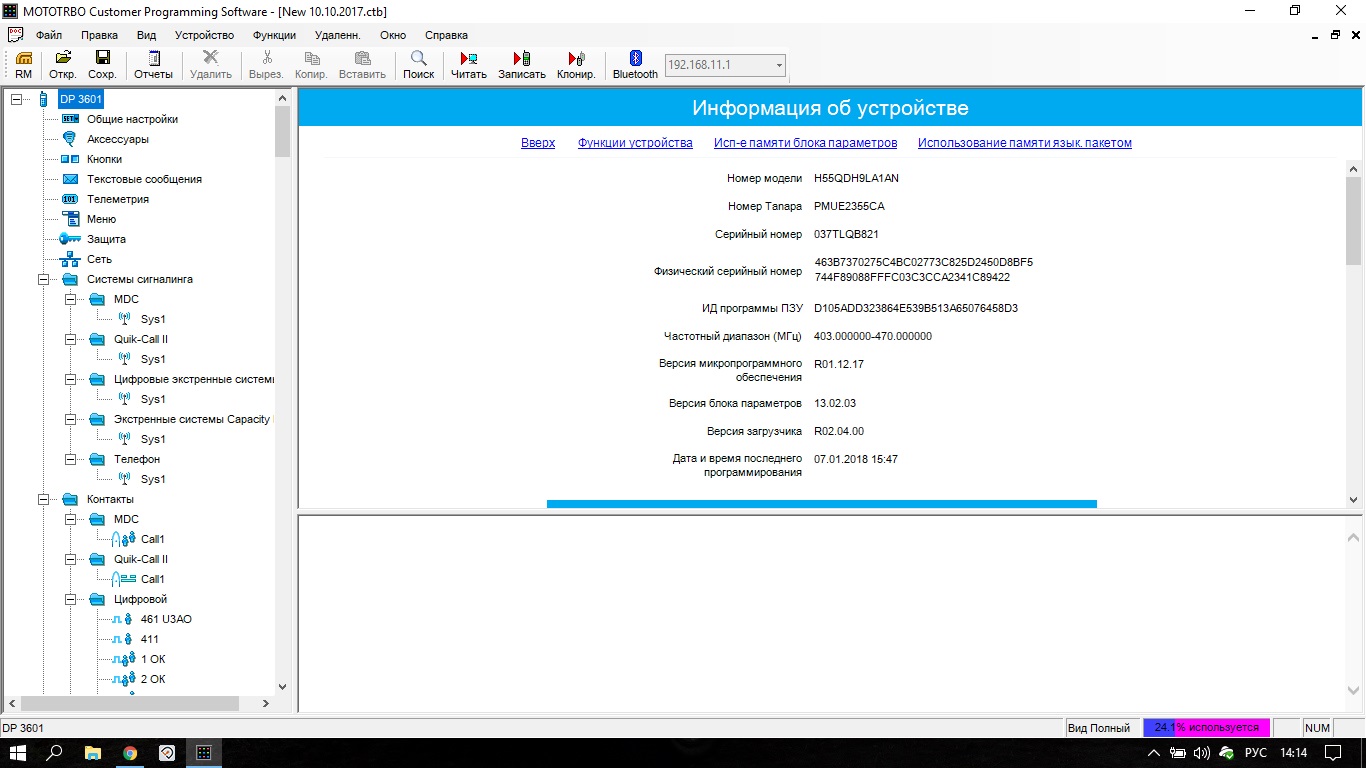This screenshot has height=768, width=1366.
Task: Open the Правка menu
Action: 99,35
